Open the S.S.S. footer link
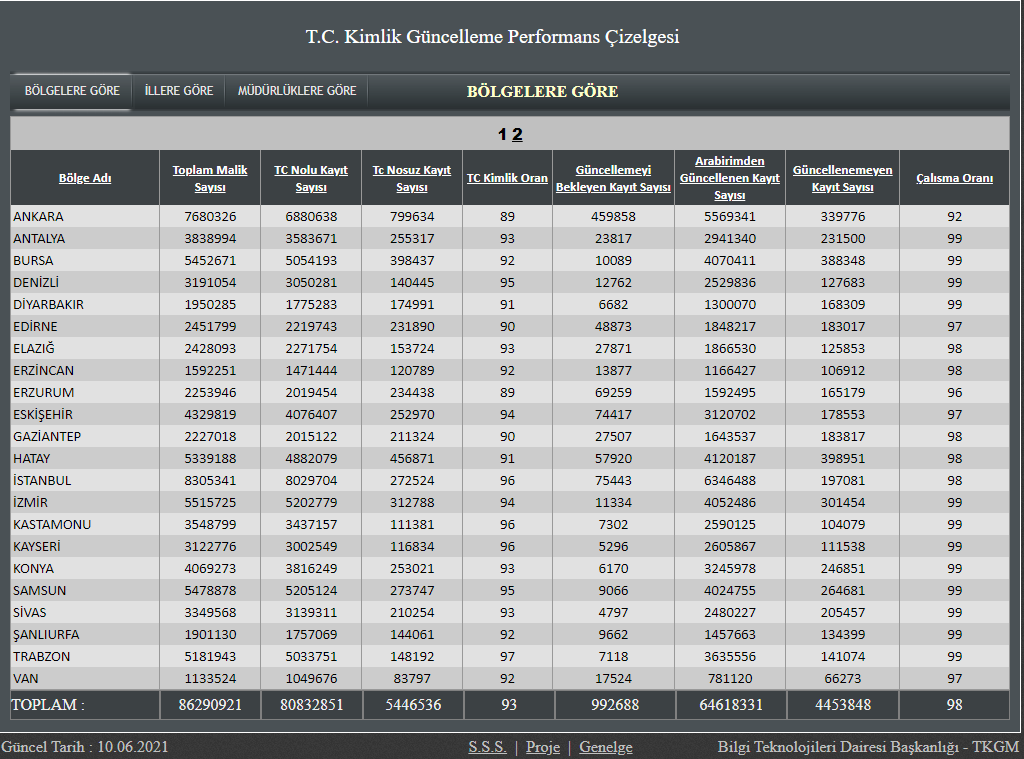The image size is (1024, 759). pos(487,747)
